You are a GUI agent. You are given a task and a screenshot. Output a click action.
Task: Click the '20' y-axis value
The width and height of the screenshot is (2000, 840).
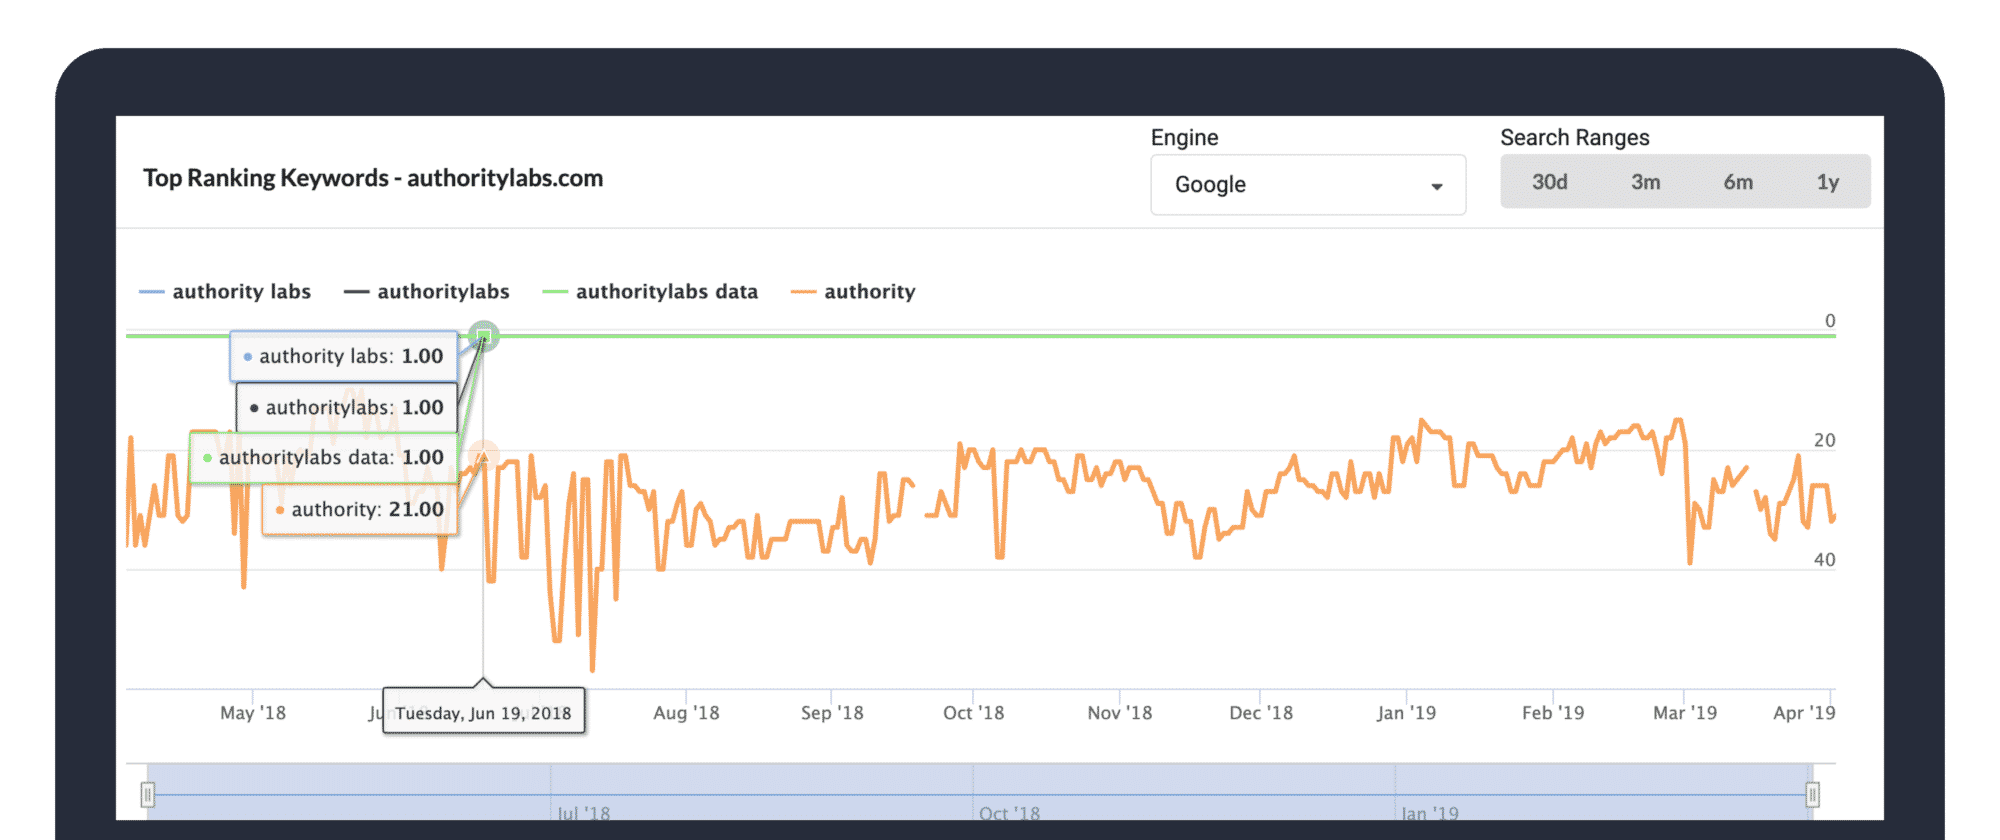(x=1824, y=440)
